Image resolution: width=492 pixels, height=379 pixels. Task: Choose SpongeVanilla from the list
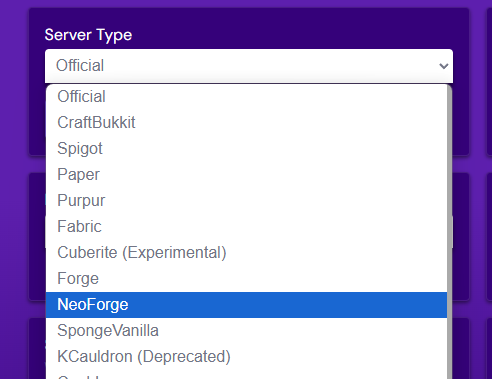[246, 331]
